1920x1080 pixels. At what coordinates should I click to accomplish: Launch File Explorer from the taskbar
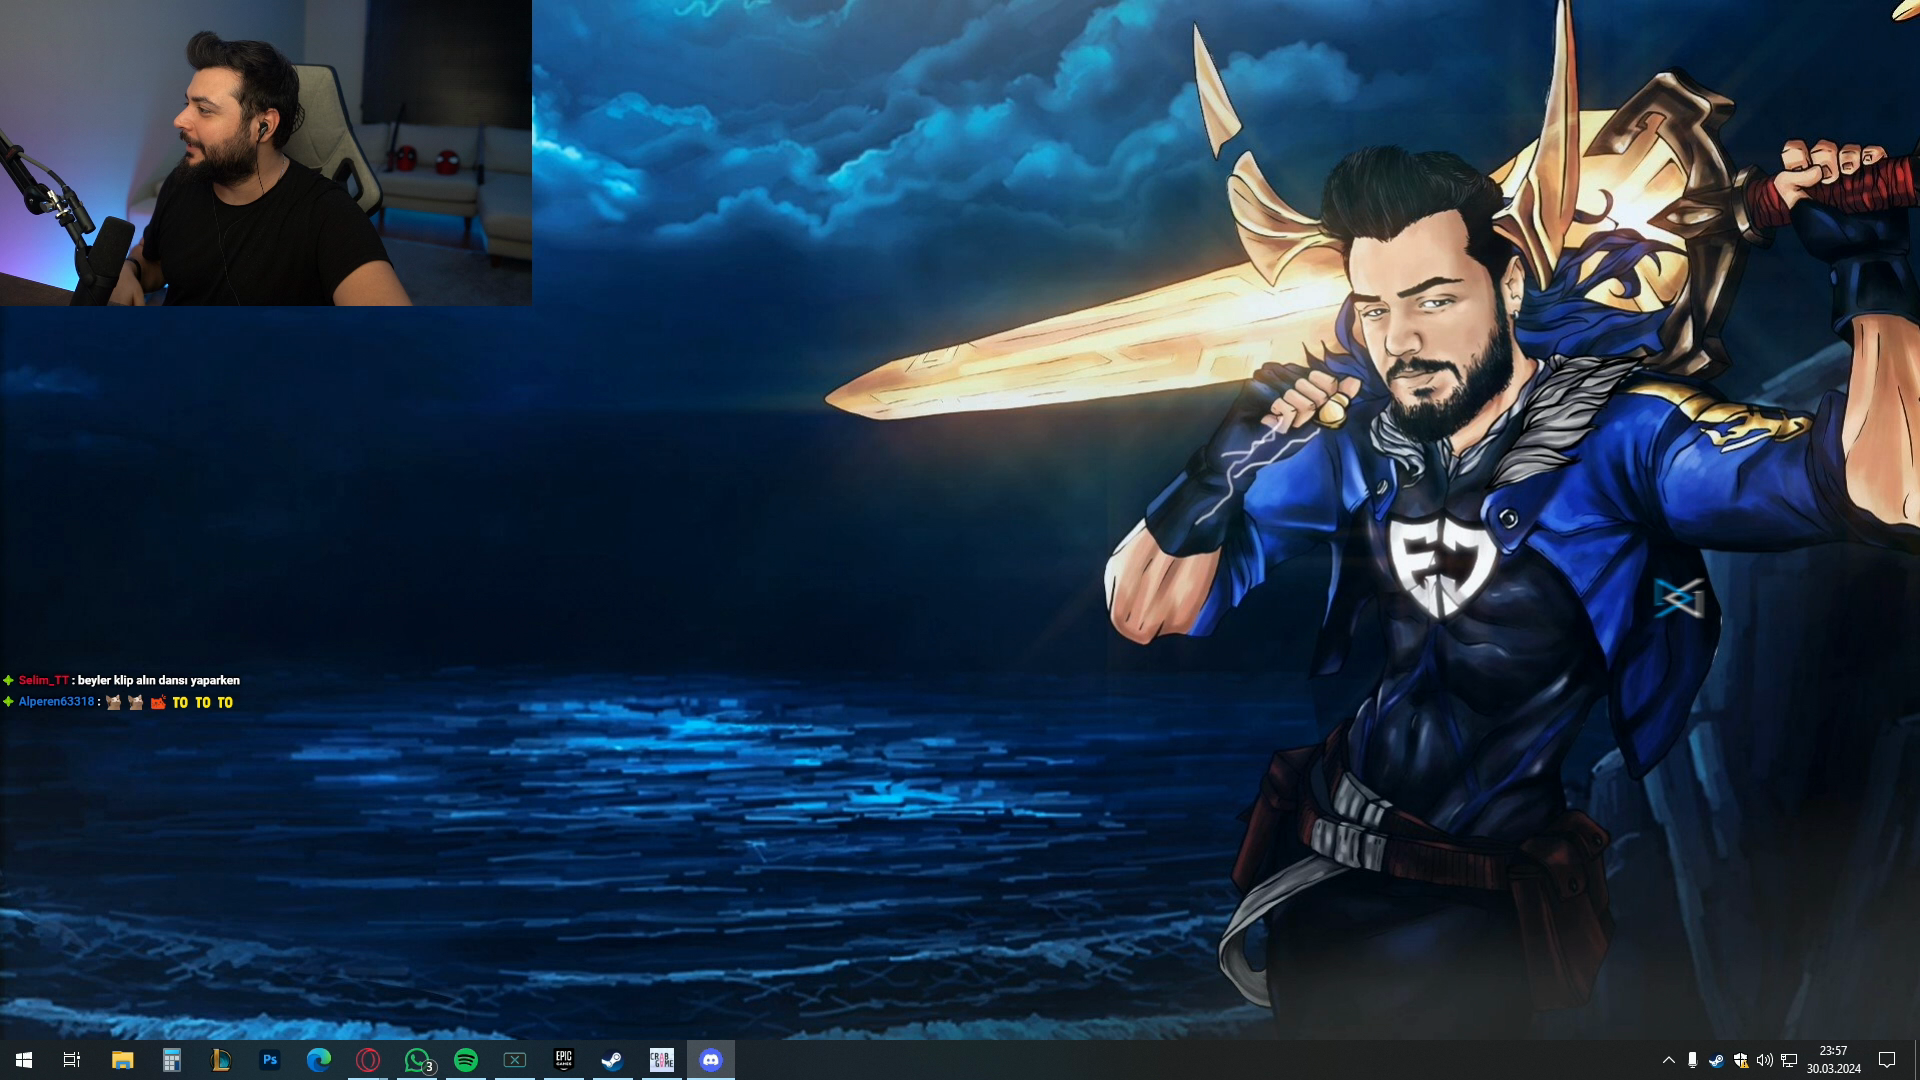coord(122,1060)
